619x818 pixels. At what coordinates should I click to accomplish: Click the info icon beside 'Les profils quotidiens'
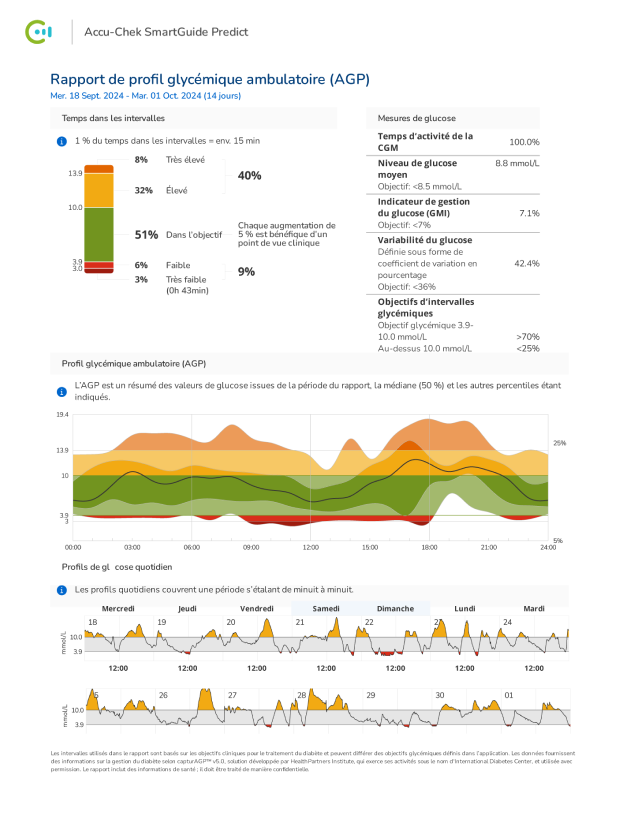tap(62, 590)
